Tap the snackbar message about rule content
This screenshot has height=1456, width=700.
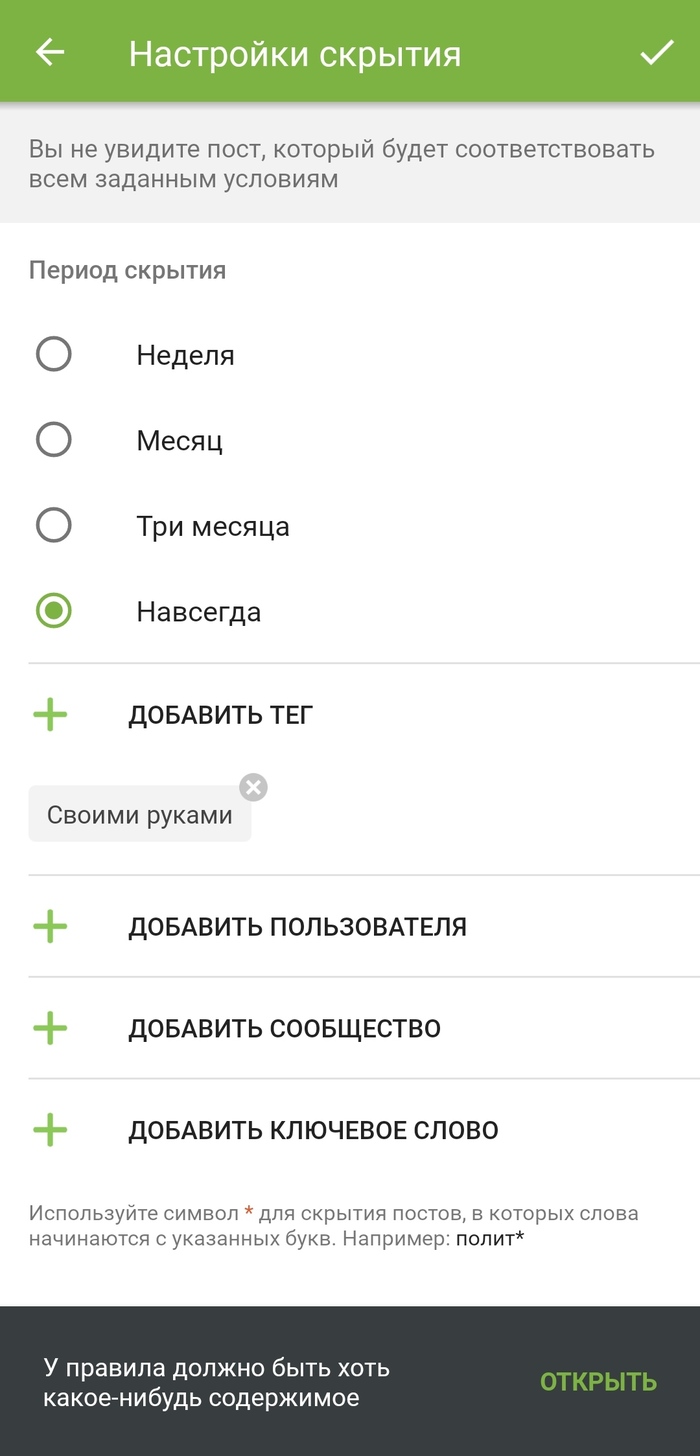(x=216, y=1382)
